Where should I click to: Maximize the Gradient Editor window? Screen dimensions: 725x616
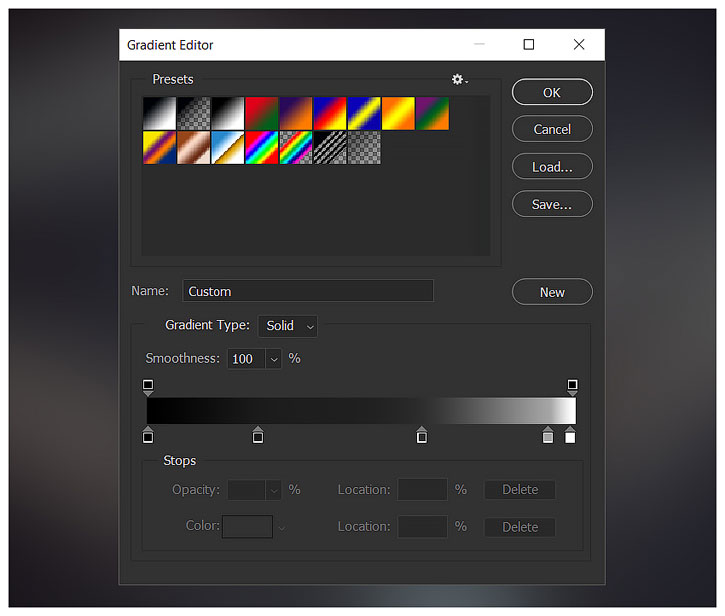528,44
